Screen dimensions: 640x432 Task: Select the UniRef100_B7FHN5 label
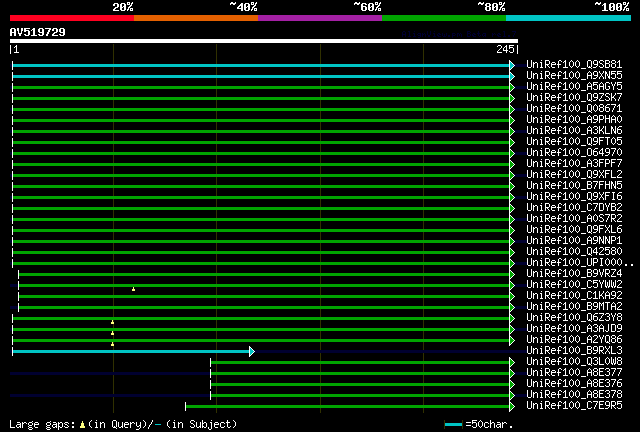[x=574, y=186]
